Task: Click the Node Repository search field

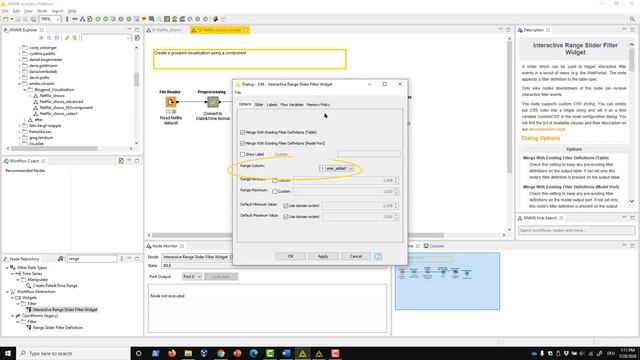Action: click(92, 259)
